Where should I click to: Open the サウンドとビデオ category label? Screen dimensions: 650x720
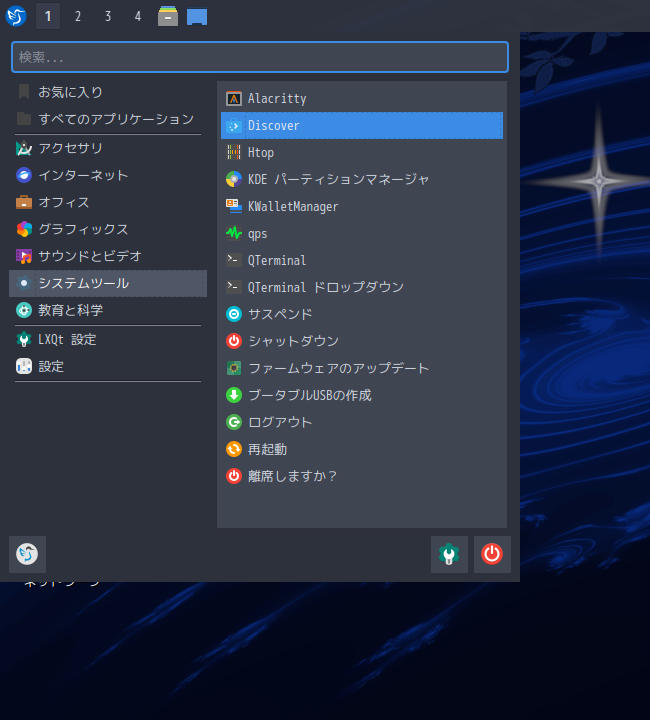pos(90,256)
